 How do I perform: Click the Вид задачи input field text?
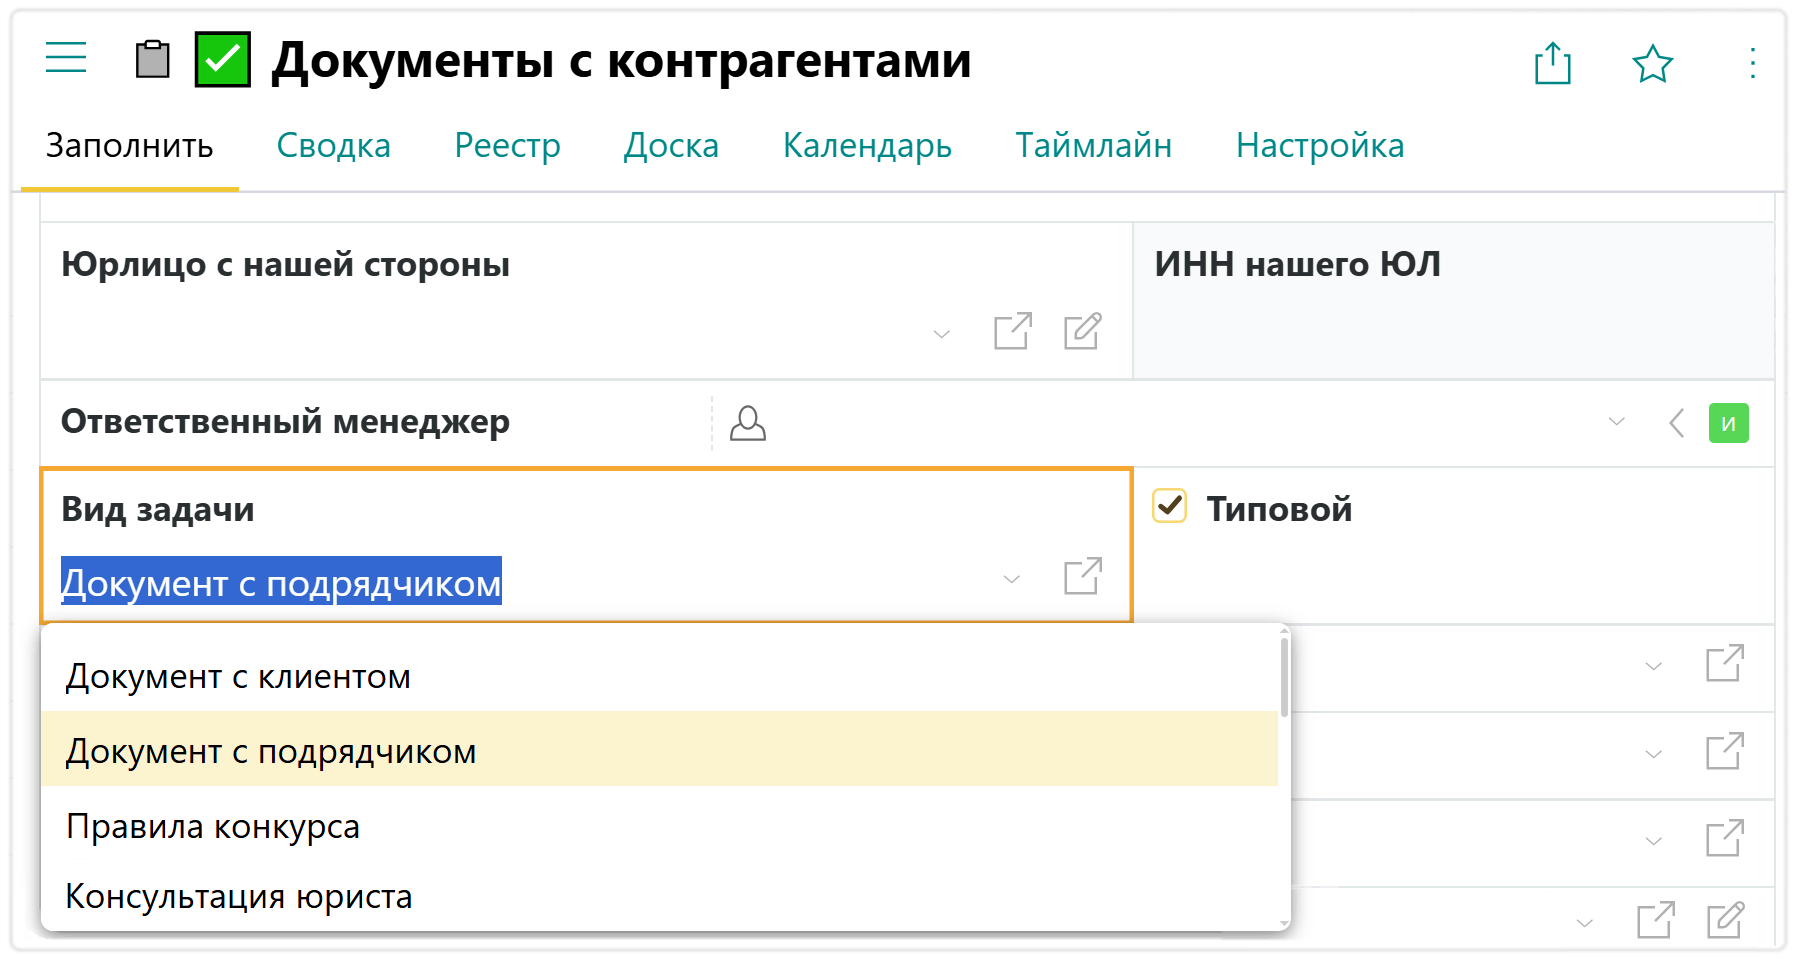[x=281, y=583]
